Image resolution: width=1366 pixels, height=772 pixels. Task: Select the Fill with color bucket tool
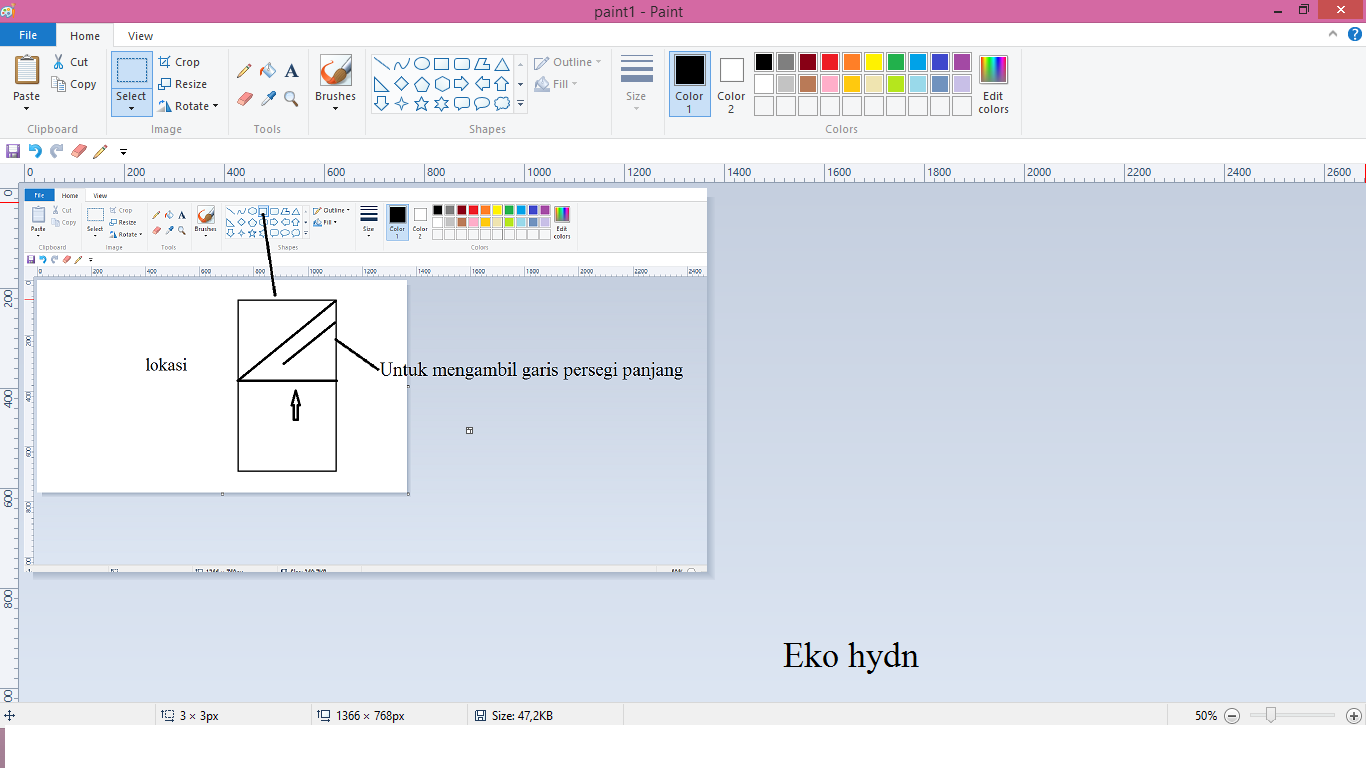(x=268, y=71)
